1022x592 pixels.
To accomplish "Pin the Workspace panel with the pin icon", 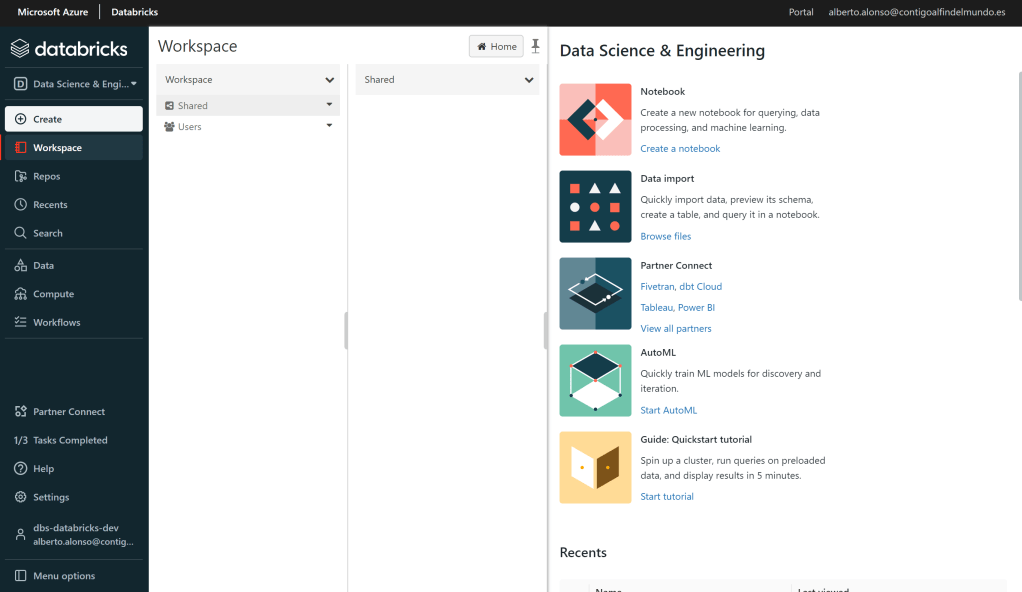I will tap(535, 46).
